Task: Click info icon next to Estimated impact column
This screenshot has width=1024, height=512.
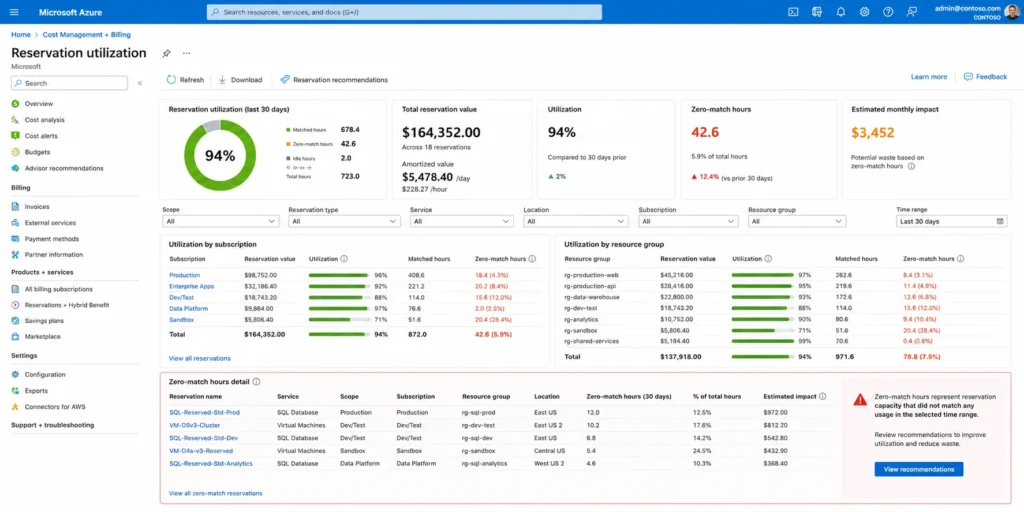Action: [x=822, y=396]
